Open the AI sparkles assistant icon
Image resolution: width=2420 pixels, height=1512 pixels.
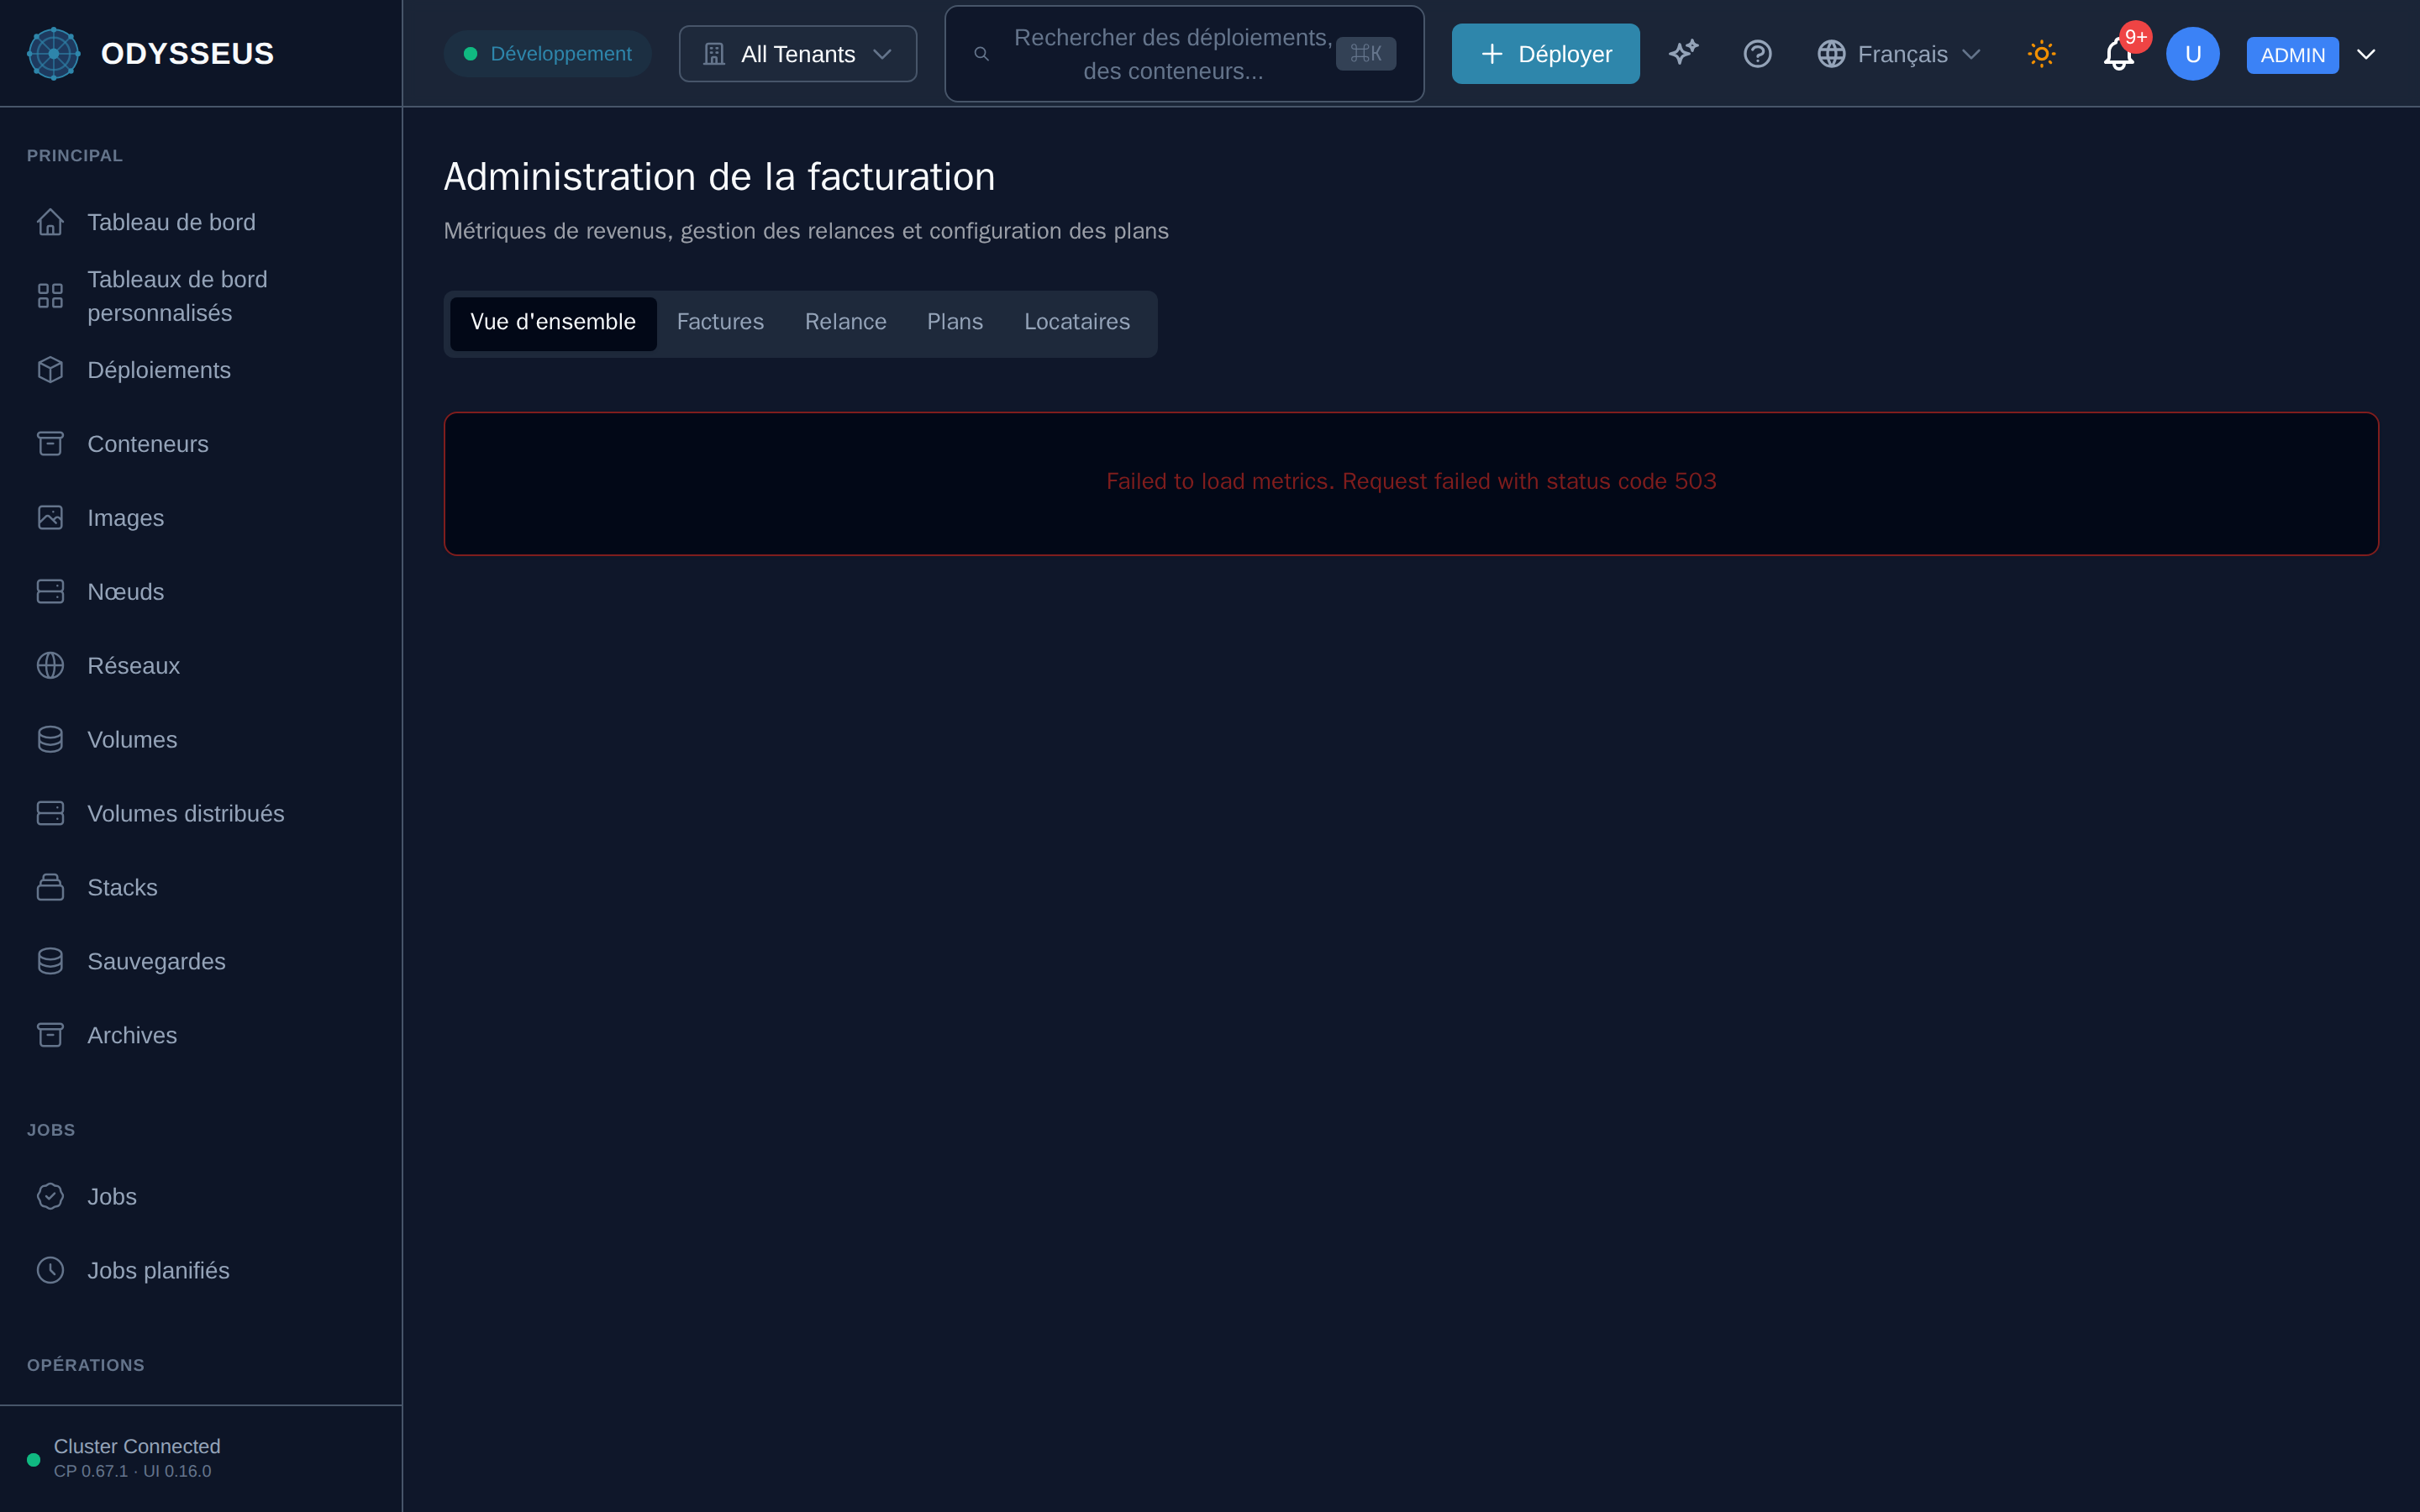1684,54
